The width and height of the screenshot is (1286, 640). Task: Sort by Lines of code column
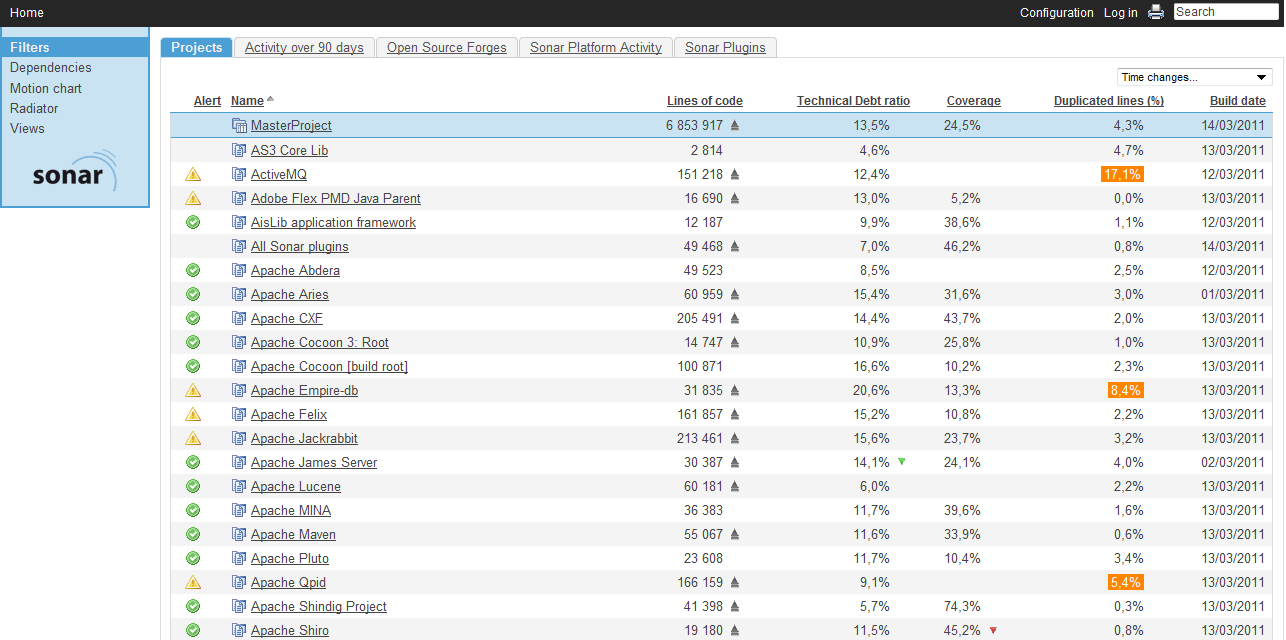(704, 101)
